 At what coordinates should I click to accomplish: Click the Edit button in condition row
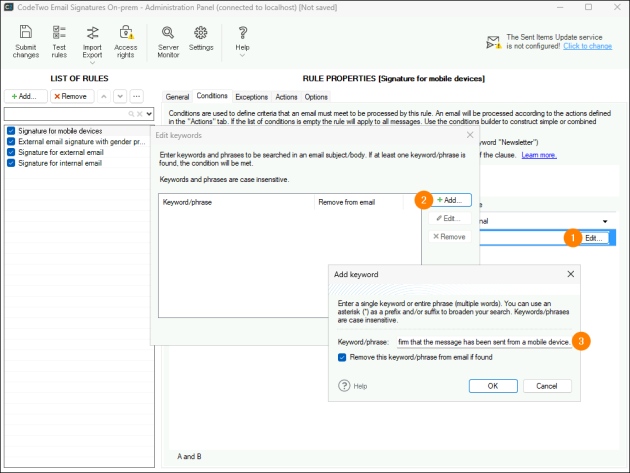click(594, 238)
